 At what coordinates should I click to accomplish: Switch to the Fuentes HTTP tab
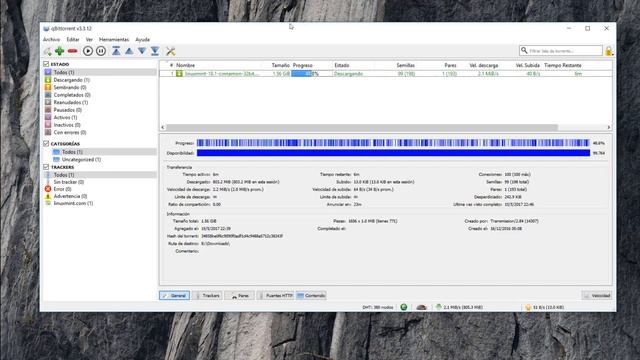pyautogui.click(x=276, y=296)
